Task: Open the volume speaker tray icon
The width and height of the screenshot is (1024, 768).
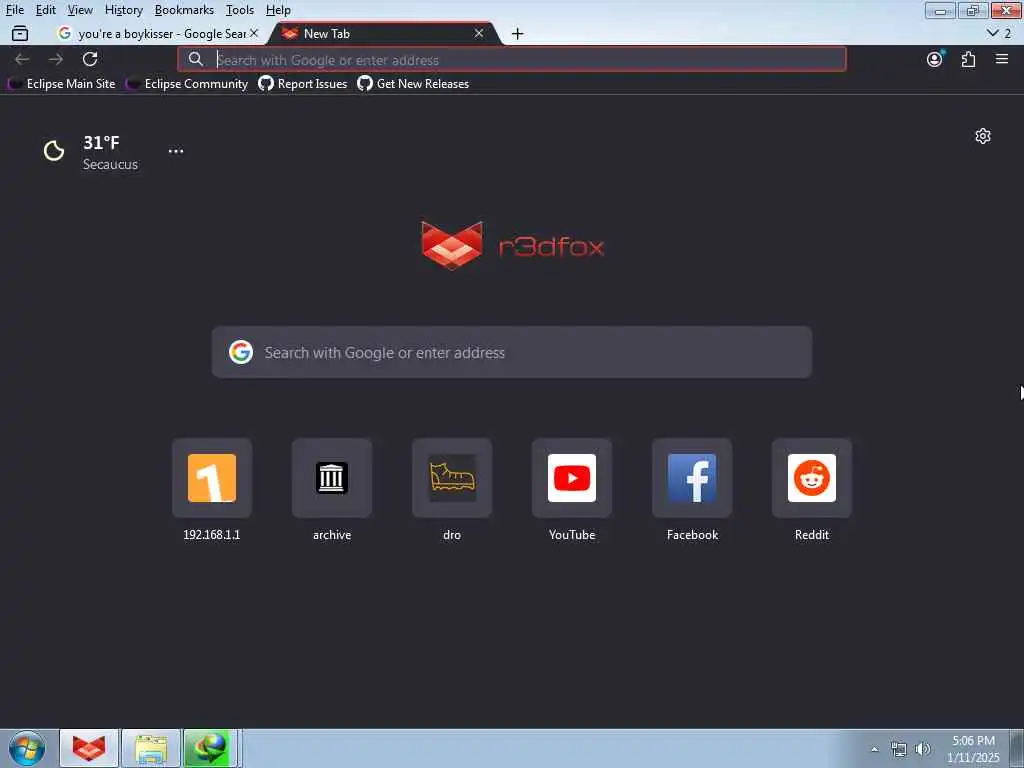Action: point(923,749)
